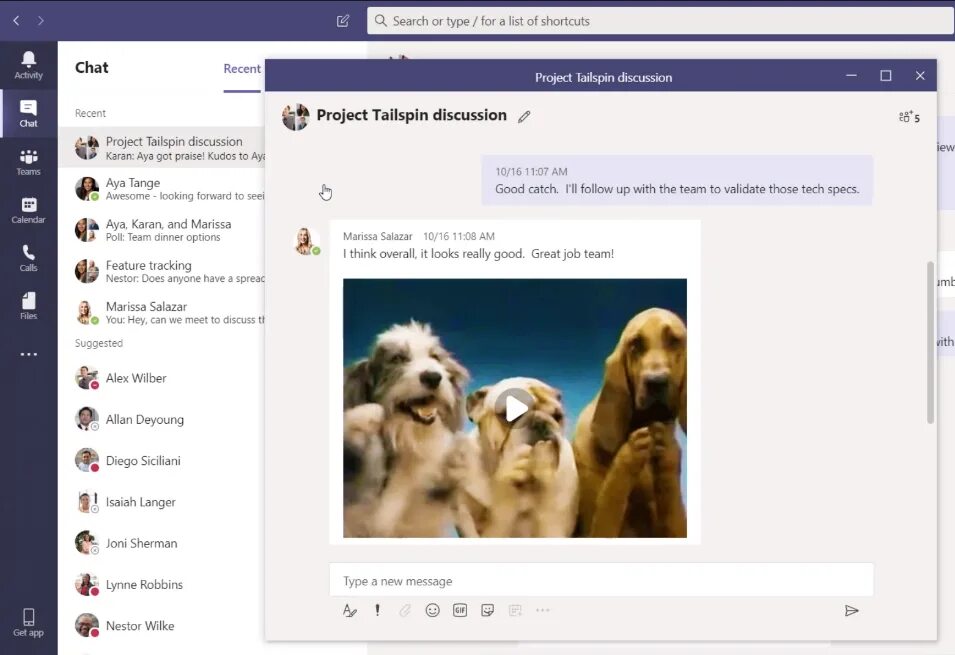Switch to the Recent tab
The height and width of the screenshot is (655, 955).
[242, 69]
